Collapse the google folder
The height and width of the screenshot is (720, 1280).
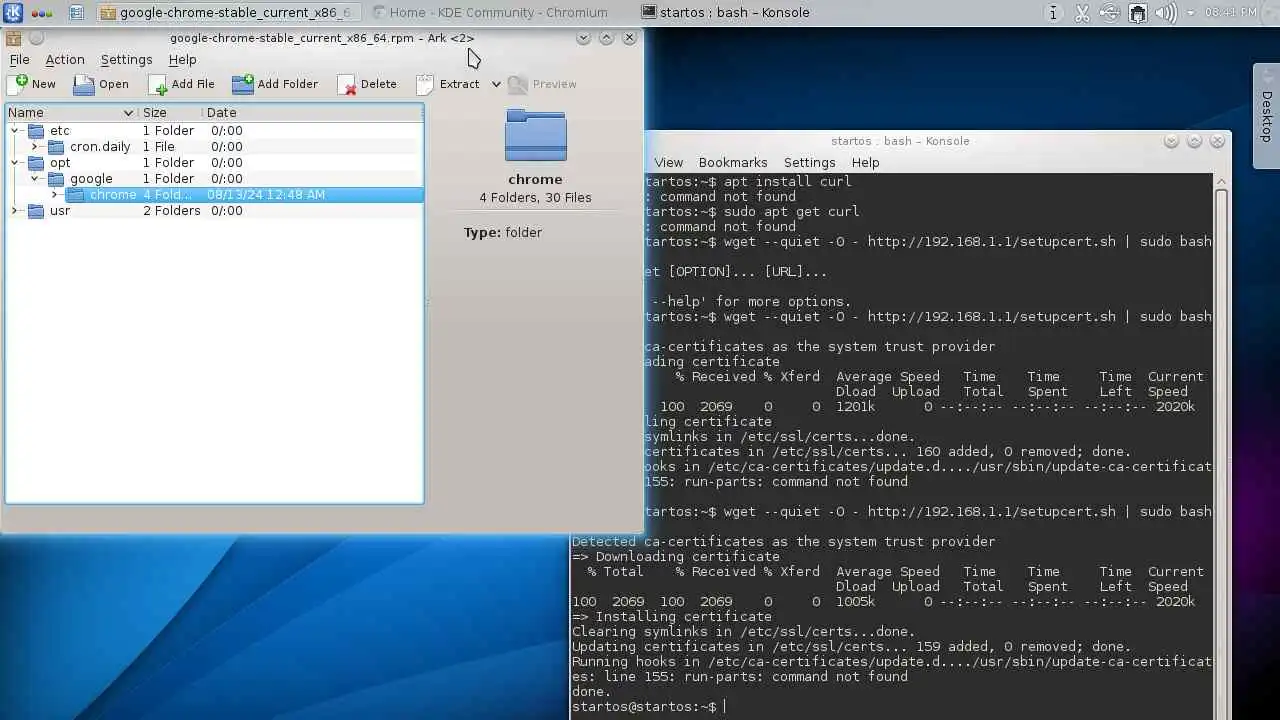(35, 179)
